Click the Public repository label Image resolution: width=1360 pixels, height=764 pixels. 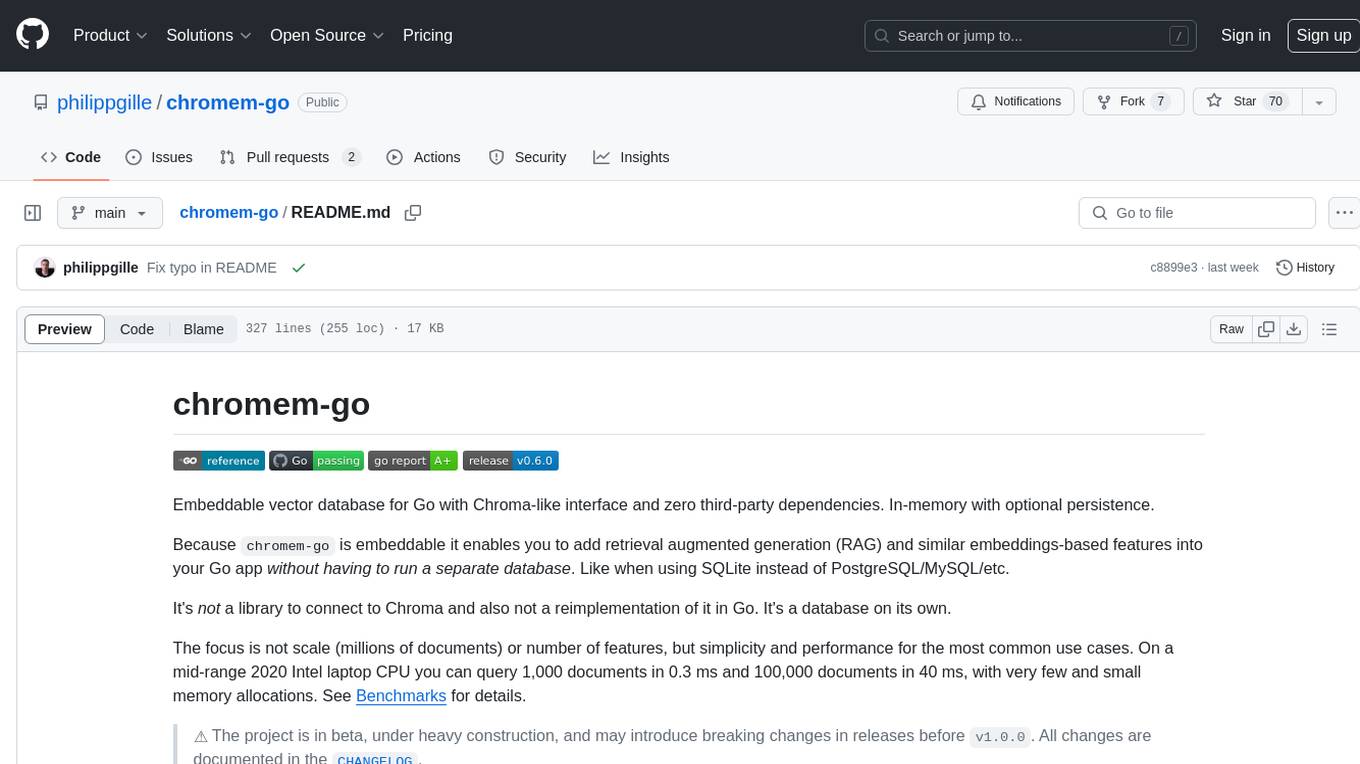(x=322, y=102)
